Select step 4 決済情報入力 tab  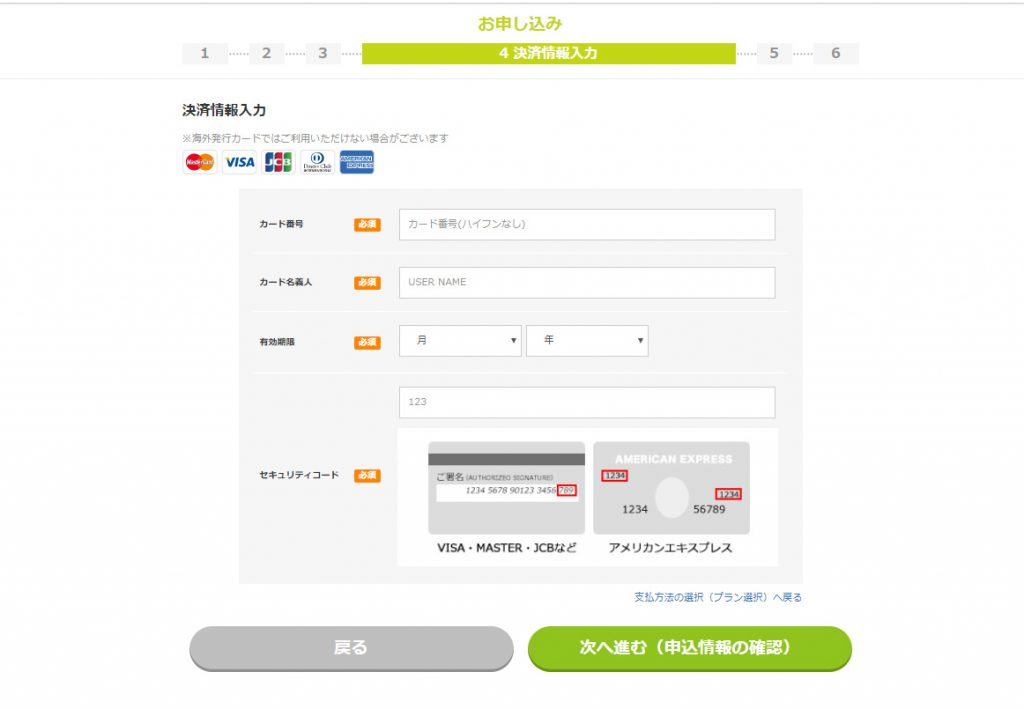pyautogui.click(x=549, y=54)
